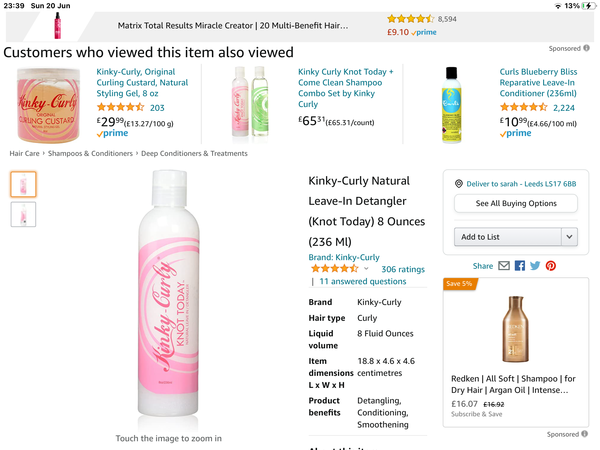Open Deep Conditioners & Treatments breadcrumb
Viewport: 600px width, 450px height.
[194, 154]
